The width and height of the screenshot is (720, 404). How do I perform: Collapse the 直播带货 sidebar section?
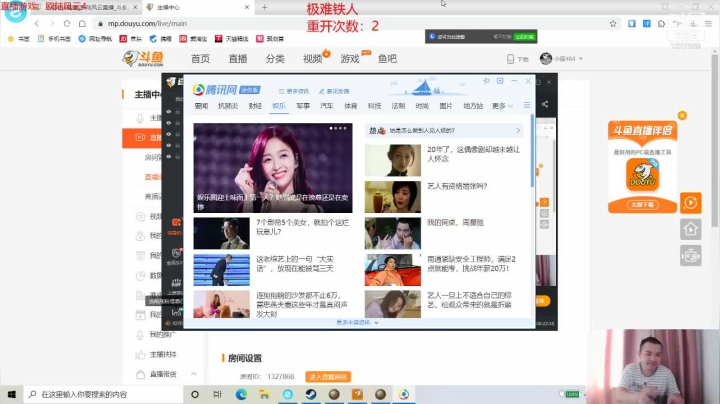click(x=194, y=374)
